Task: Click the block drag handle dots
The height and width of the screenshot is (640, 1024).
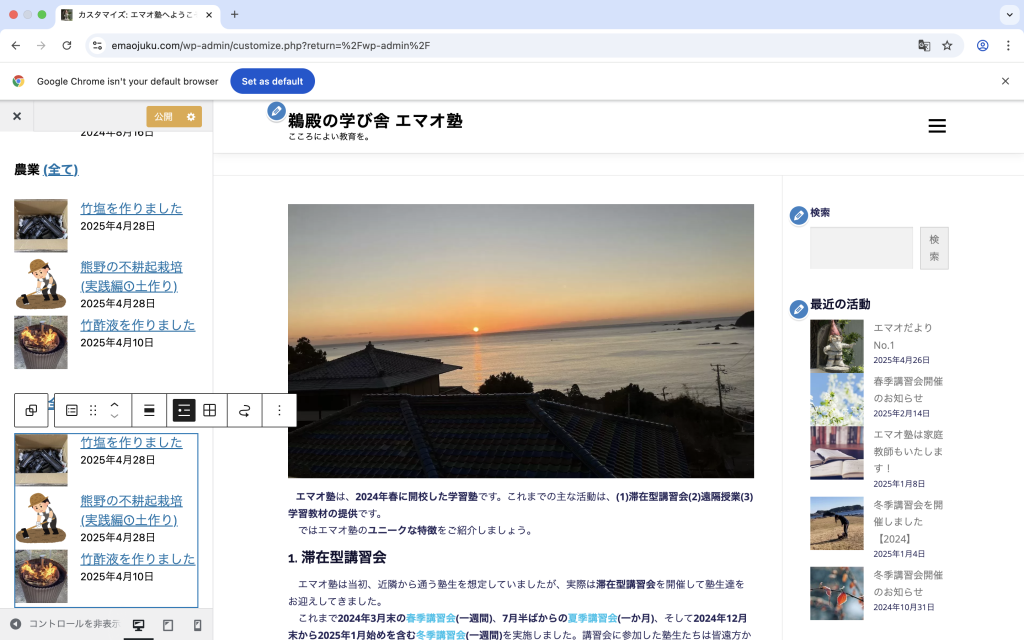Action: point(93,410)
